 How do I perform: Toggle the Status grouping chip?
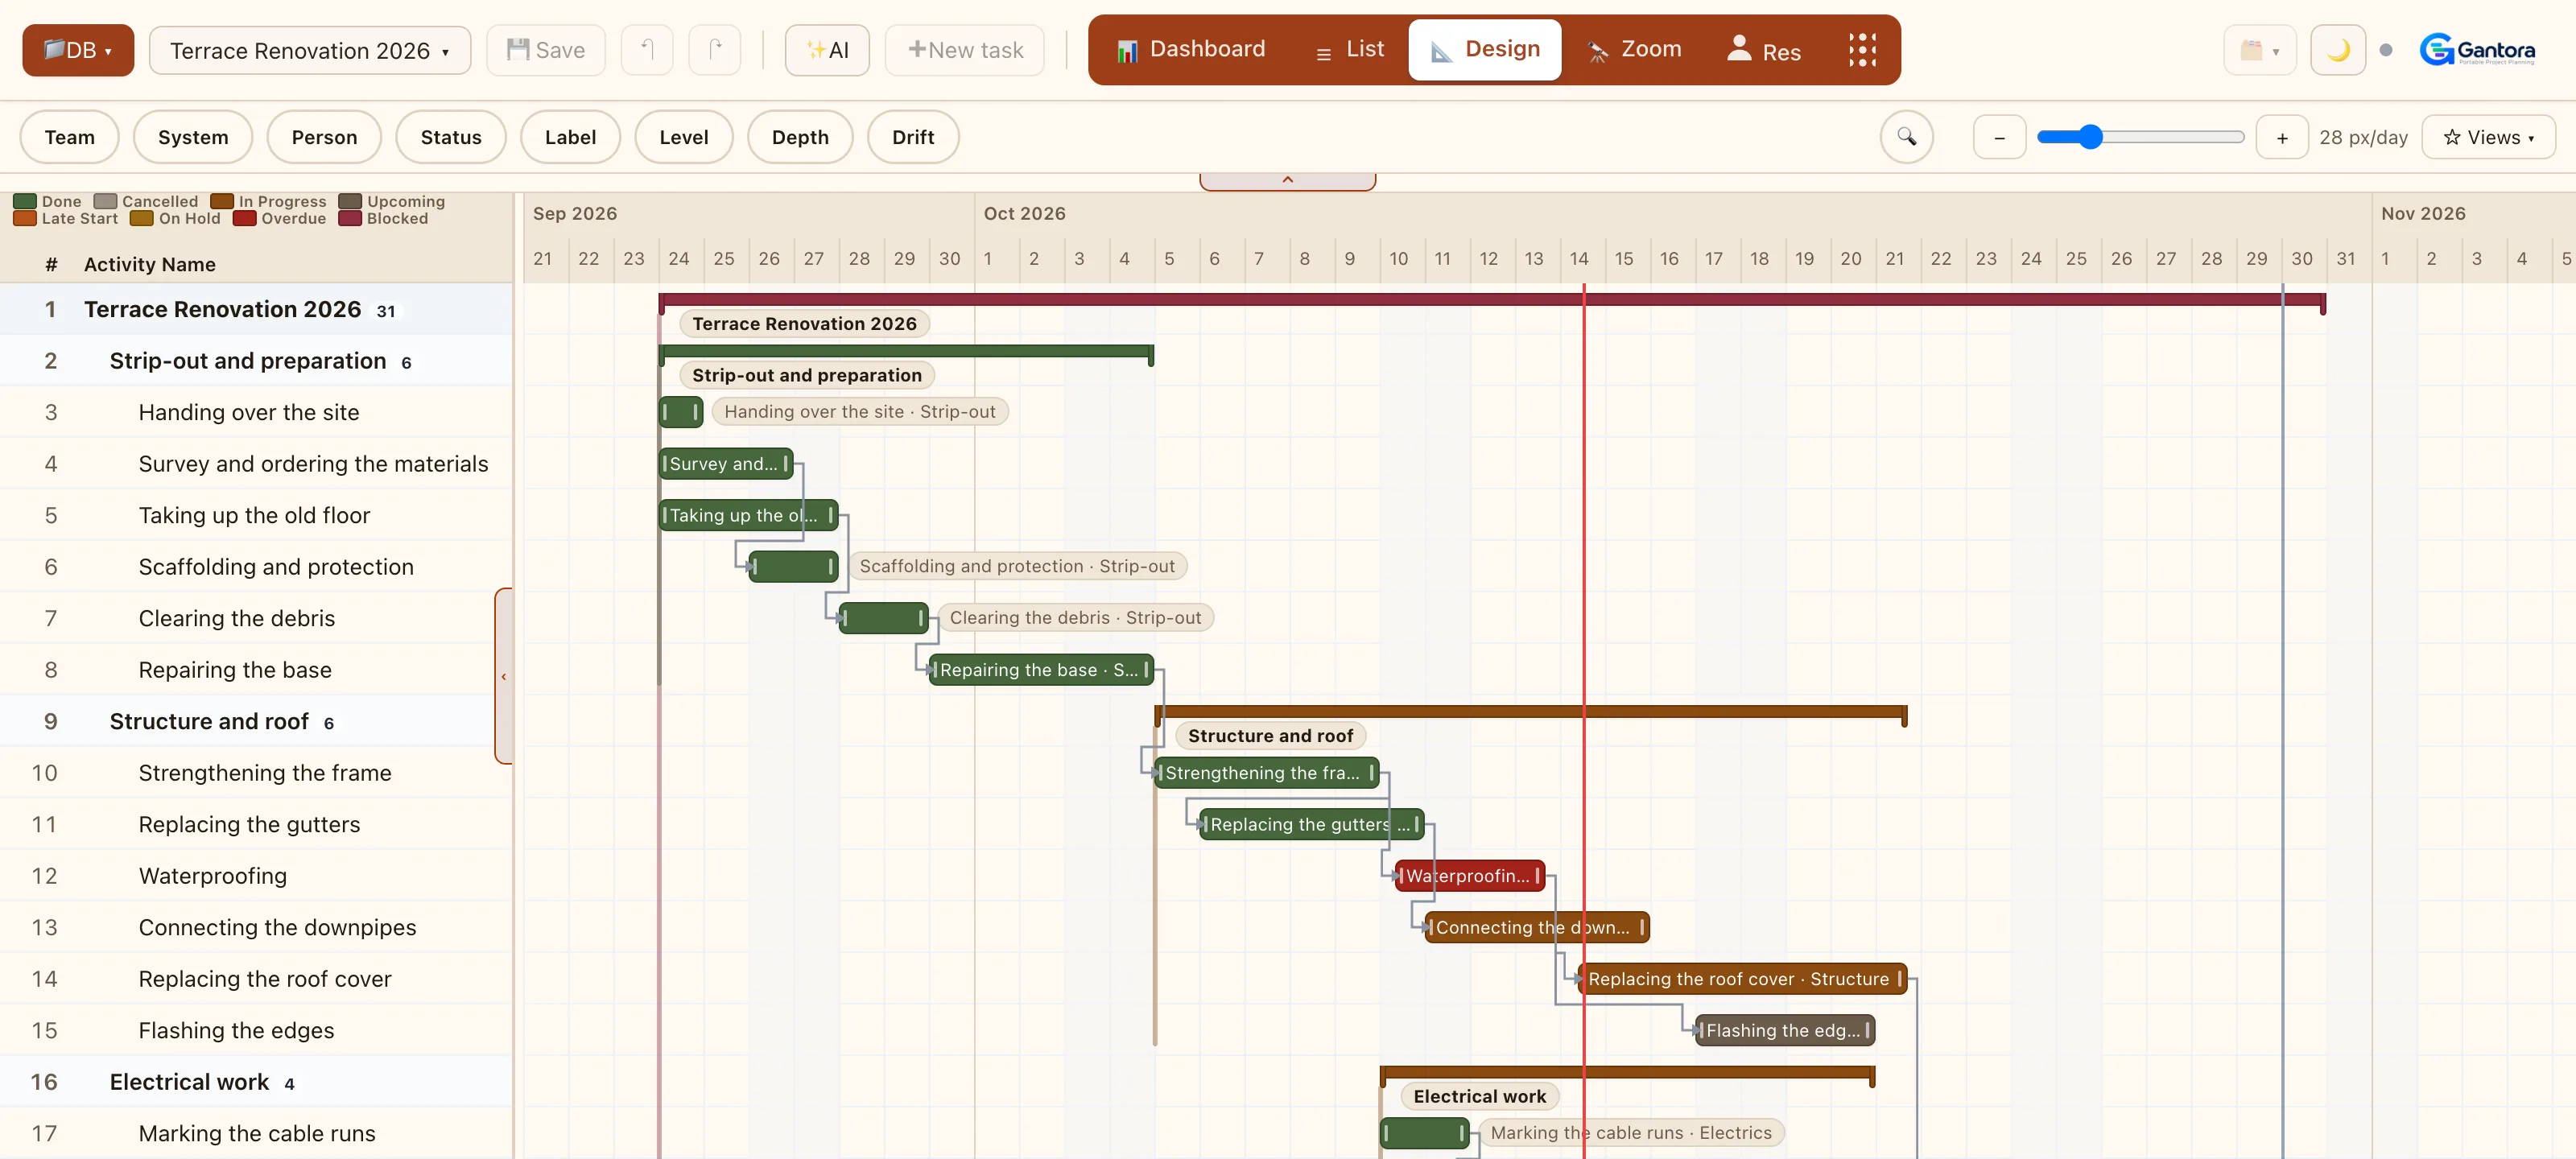451,137
